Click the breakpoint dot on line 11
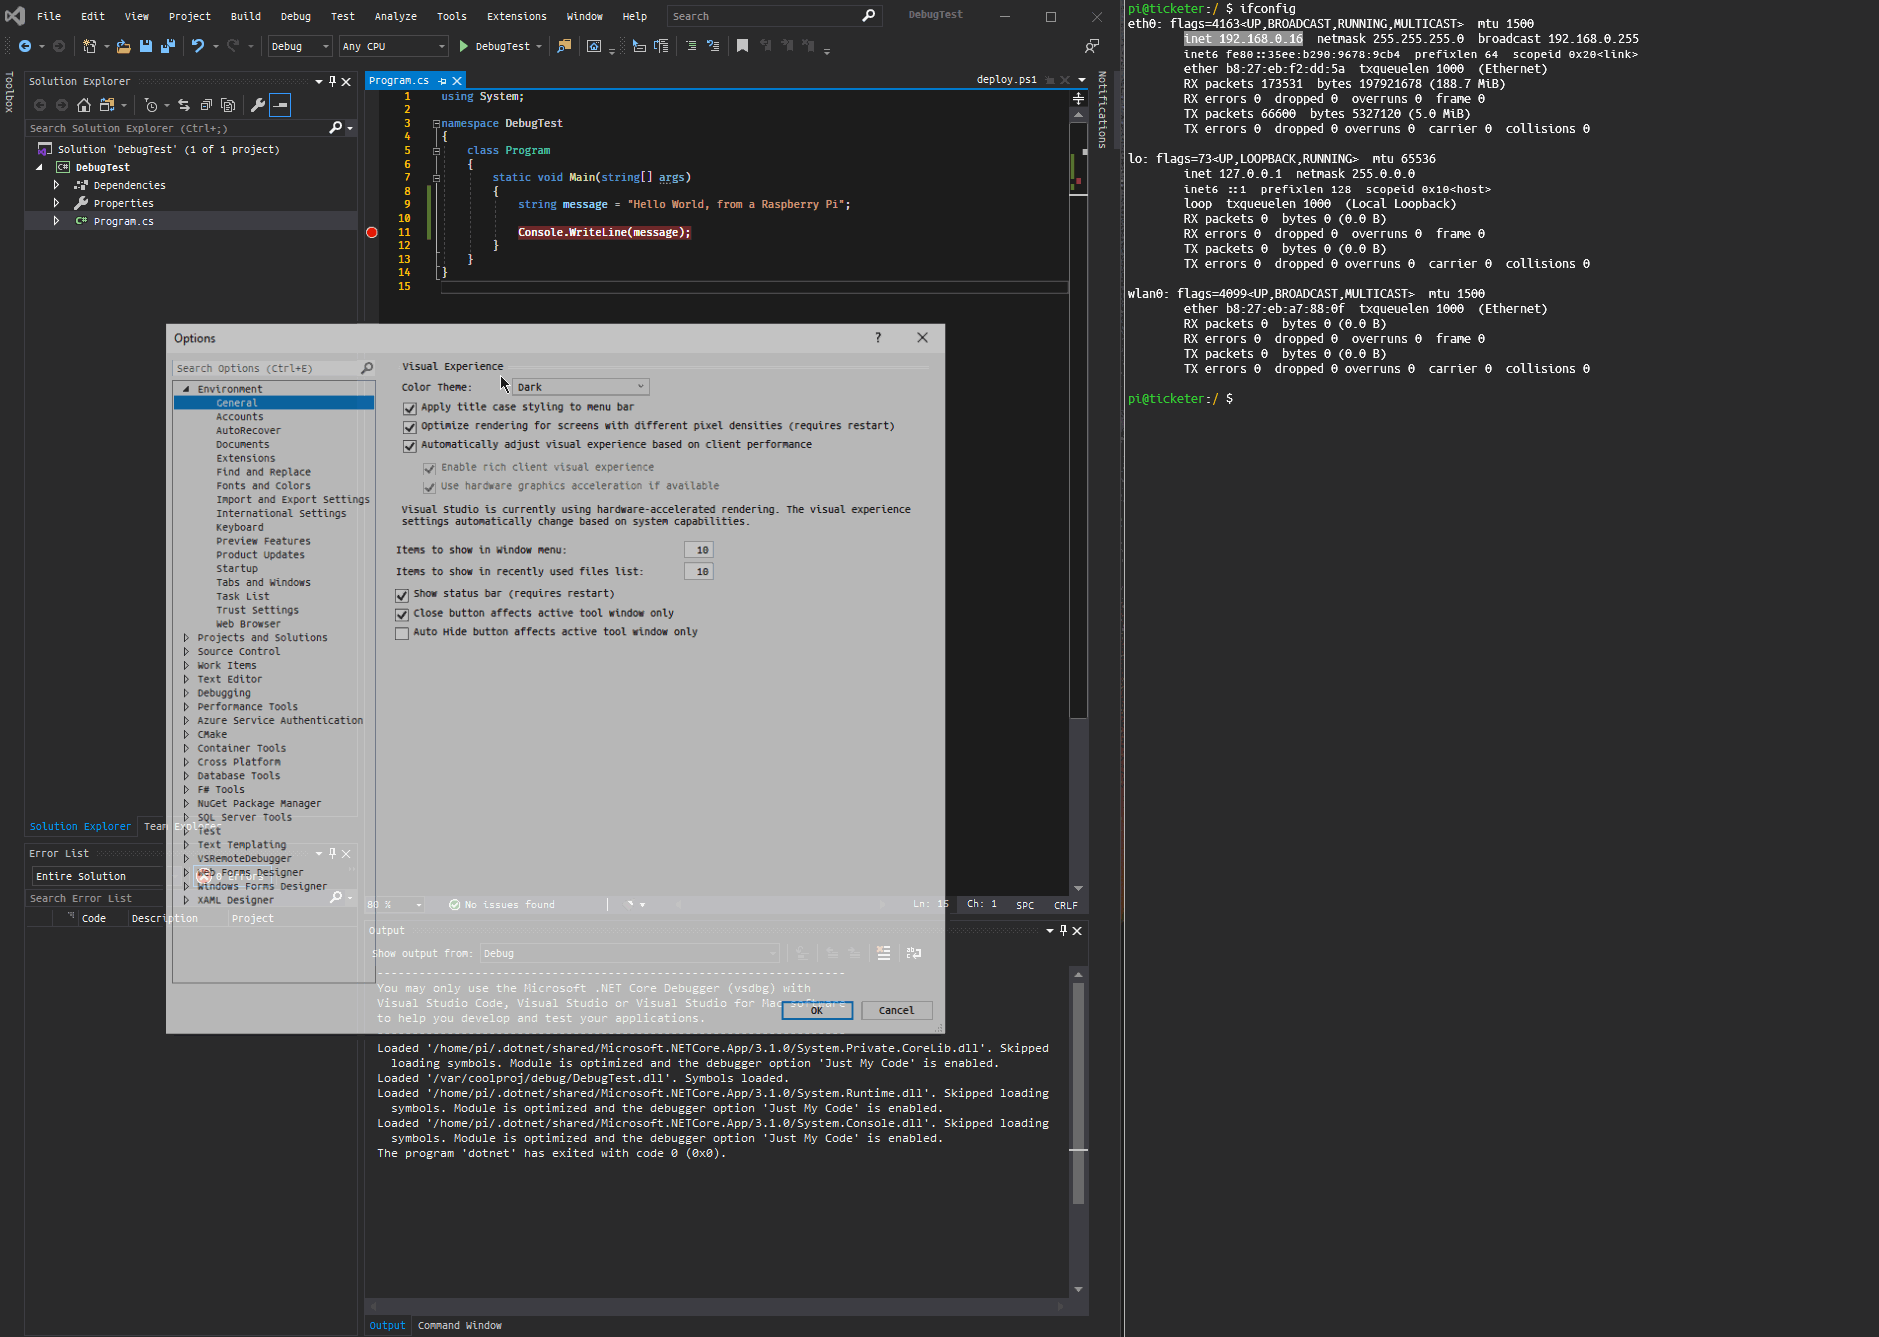Image resolution: width=1879 pixels, height=1337 pixels. click(372, 232)
